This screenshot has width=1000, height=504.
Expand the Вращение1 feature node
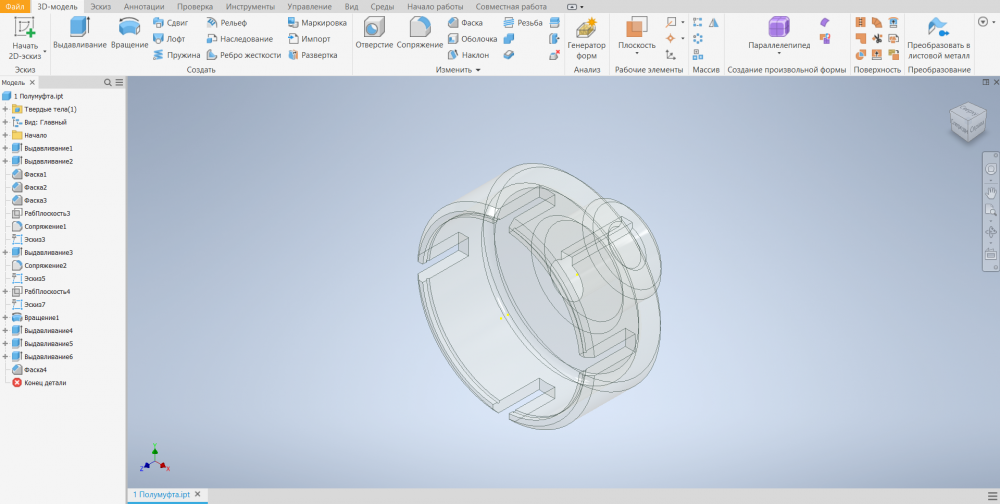pyautogui.click(x=5, y=317)
